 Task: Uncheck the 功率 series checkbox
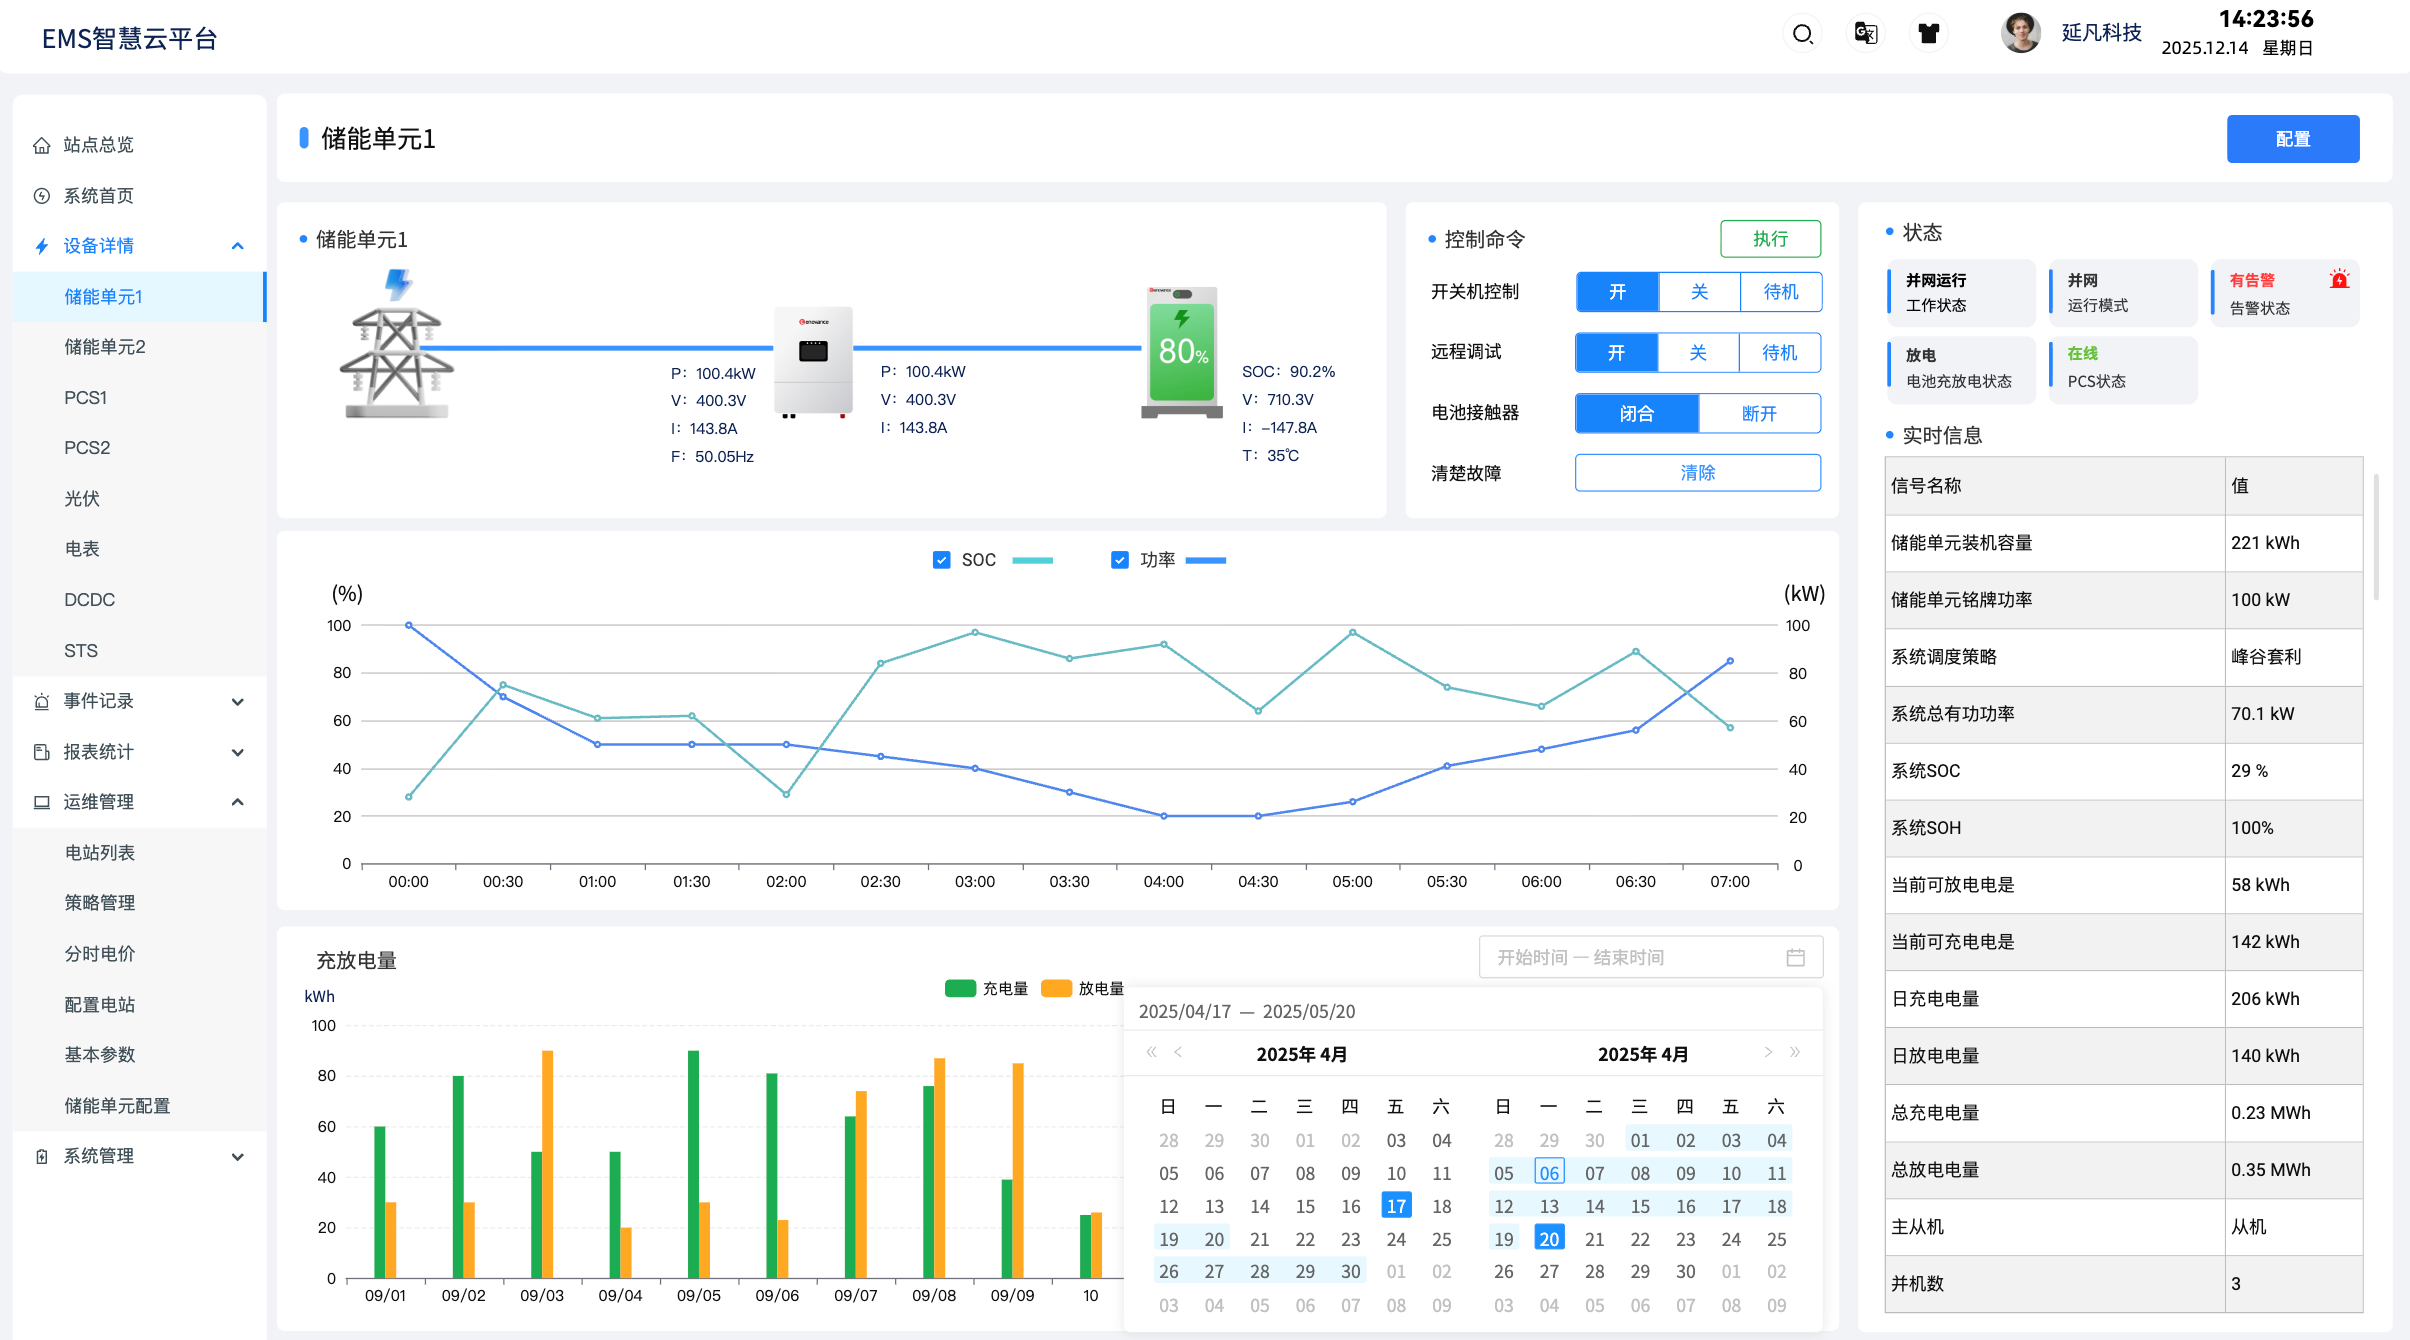(1120, 560)
